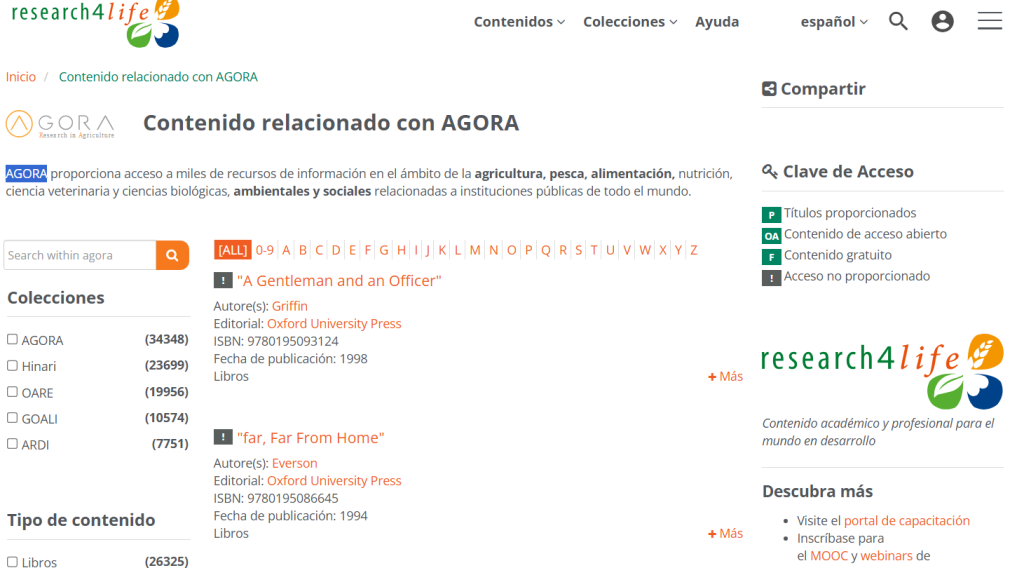Viewport: 1024px width, 568px height.
Task: Click the orange search button next to agora search
Action: pos(172,255)
